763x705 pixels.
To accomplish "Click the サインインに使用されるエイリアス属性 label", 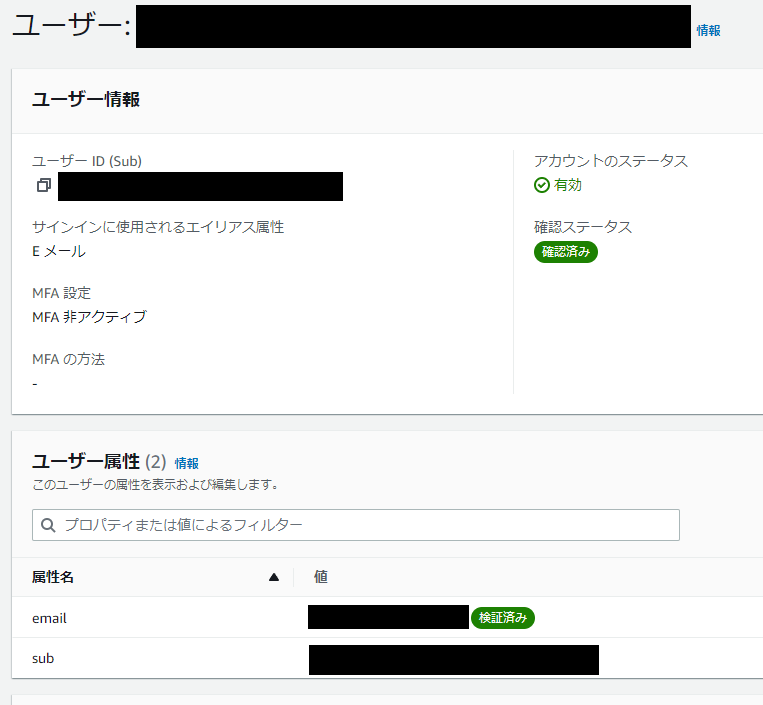I will click(x=158, y=227).
